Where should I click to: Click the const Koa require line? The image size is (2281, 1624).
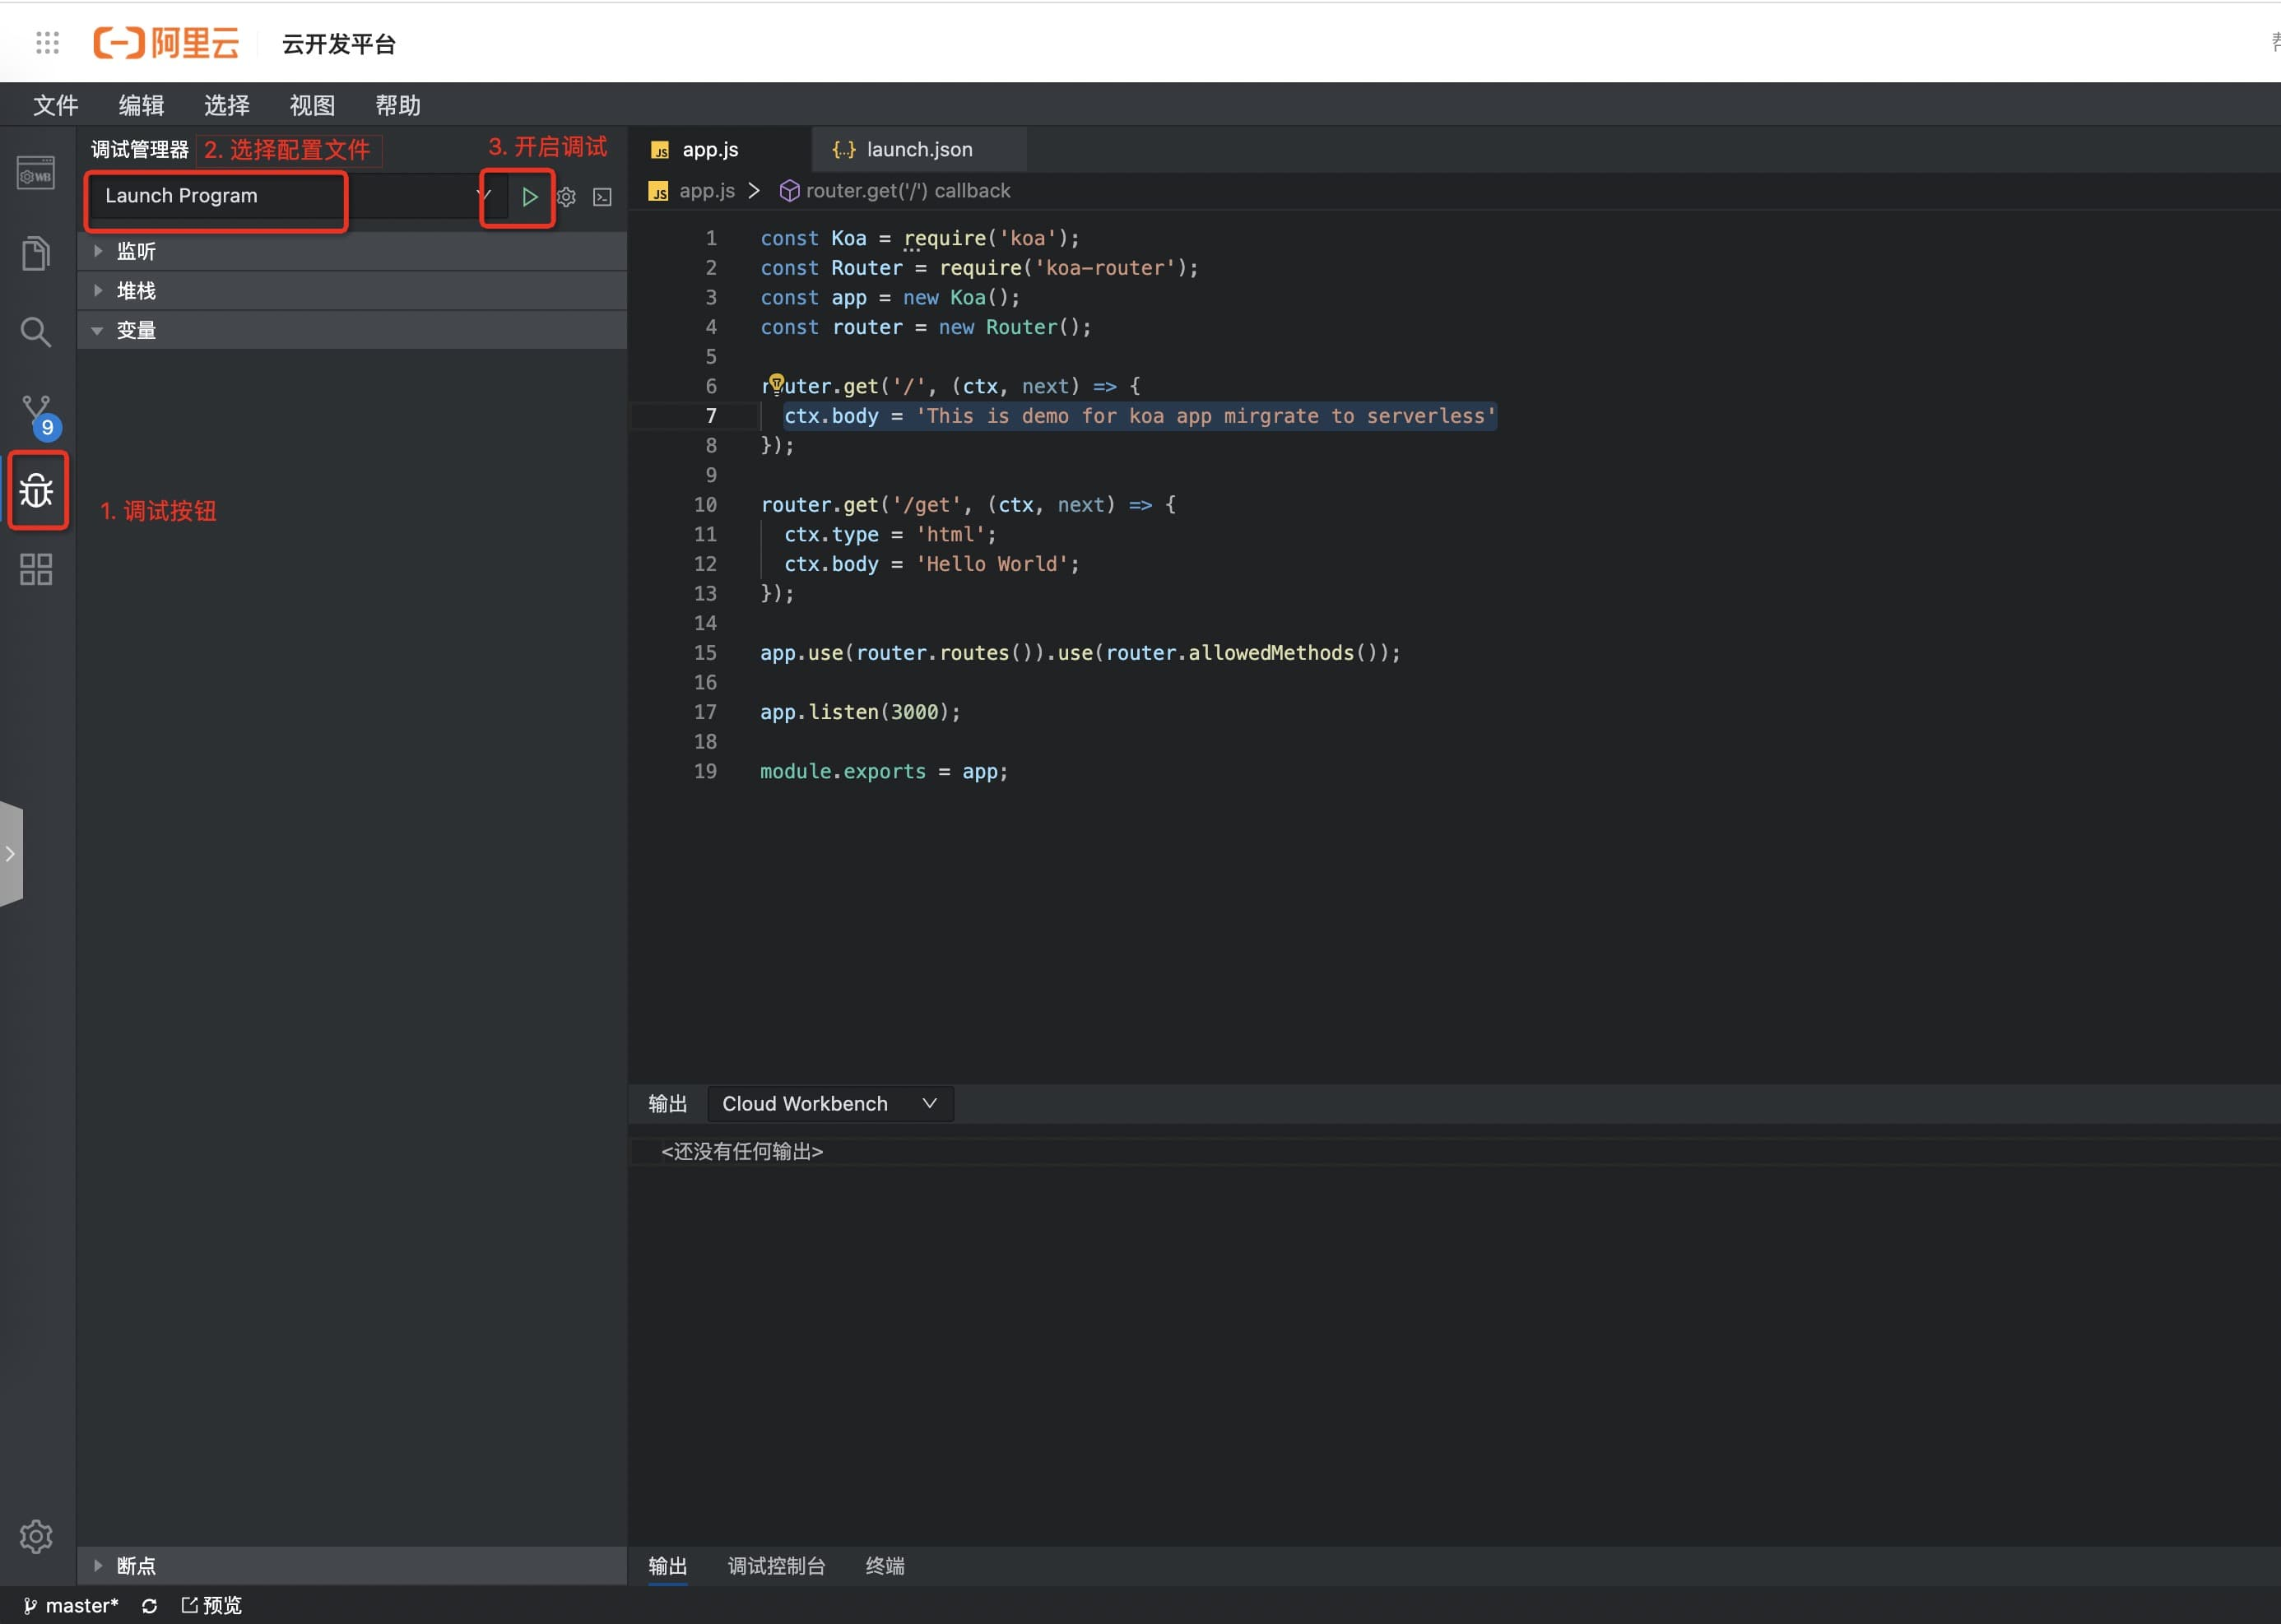[x=920, y=238]
